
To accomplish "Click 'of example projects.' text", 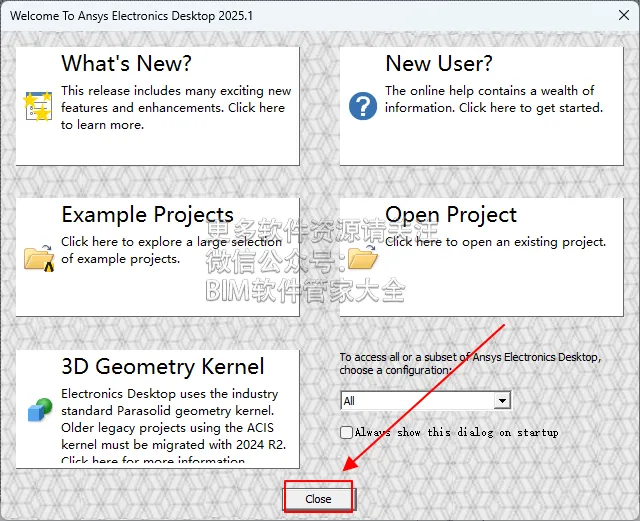I will 120,259.
